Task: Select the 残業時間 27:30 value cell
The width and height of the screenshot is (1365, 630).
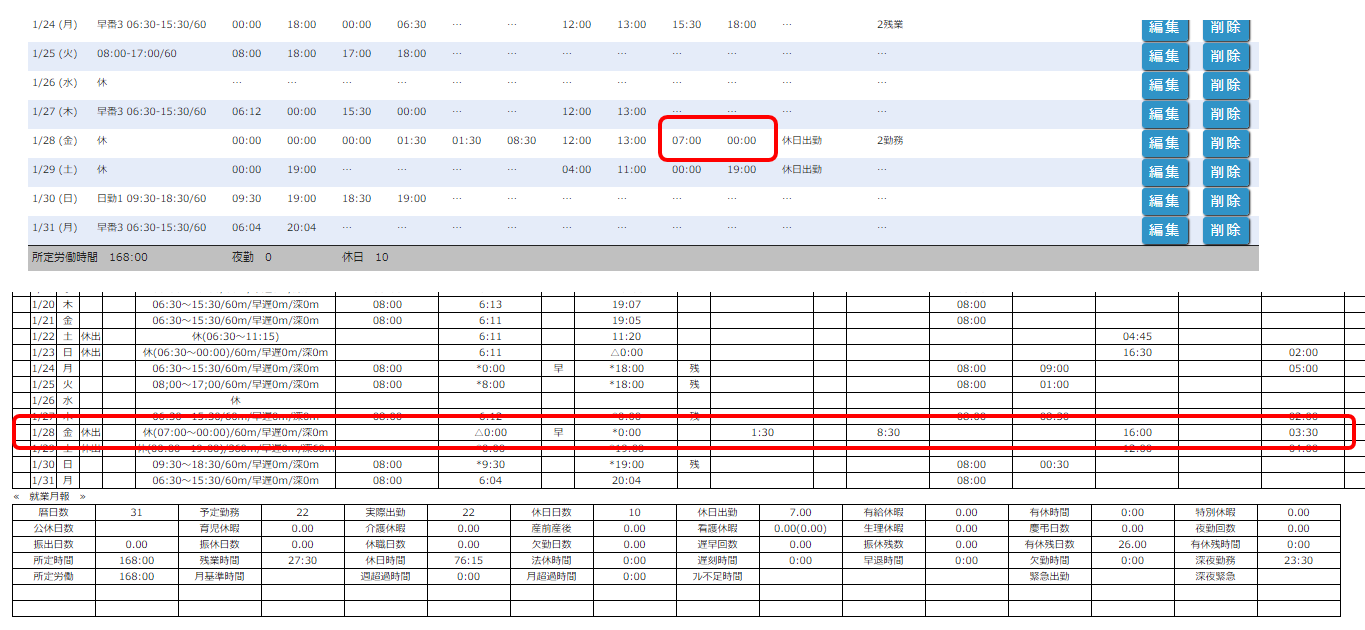Action: pyautogui.click(x=303, y=560)
